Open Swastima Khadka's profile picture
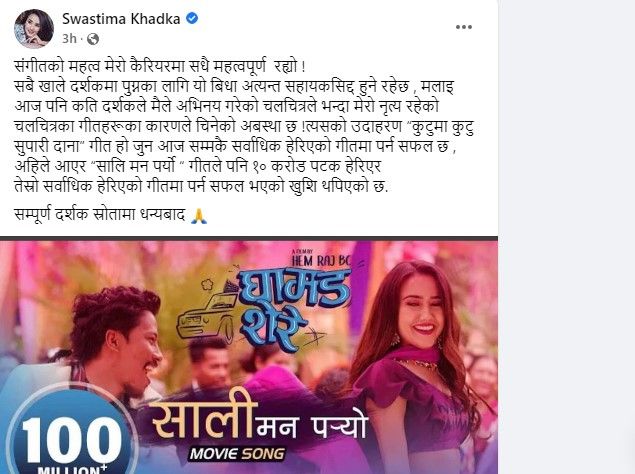This screenshot has height=474, width=635. (x=34, y=28)
